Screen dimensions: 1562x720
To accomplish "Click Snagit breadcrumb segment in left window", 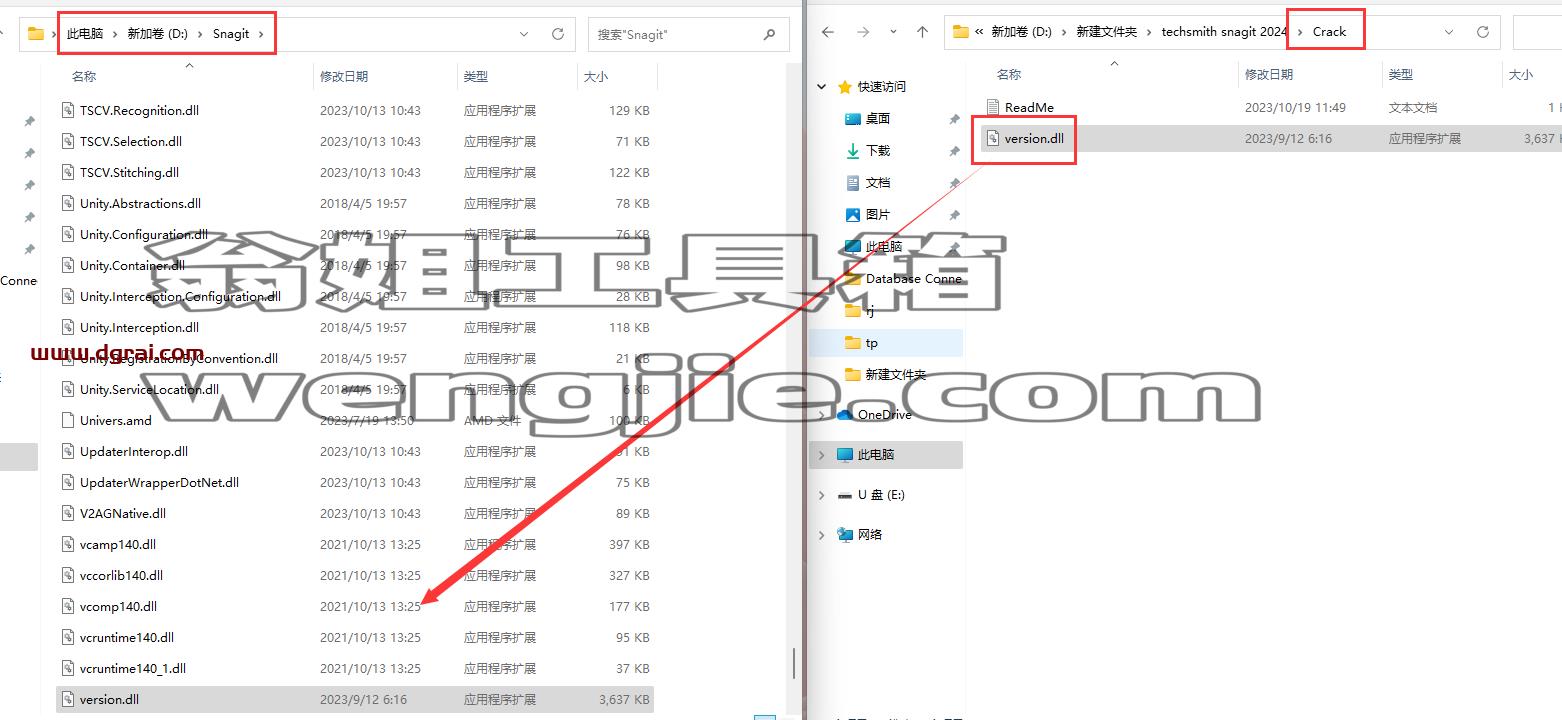I will tap(231, 34).
